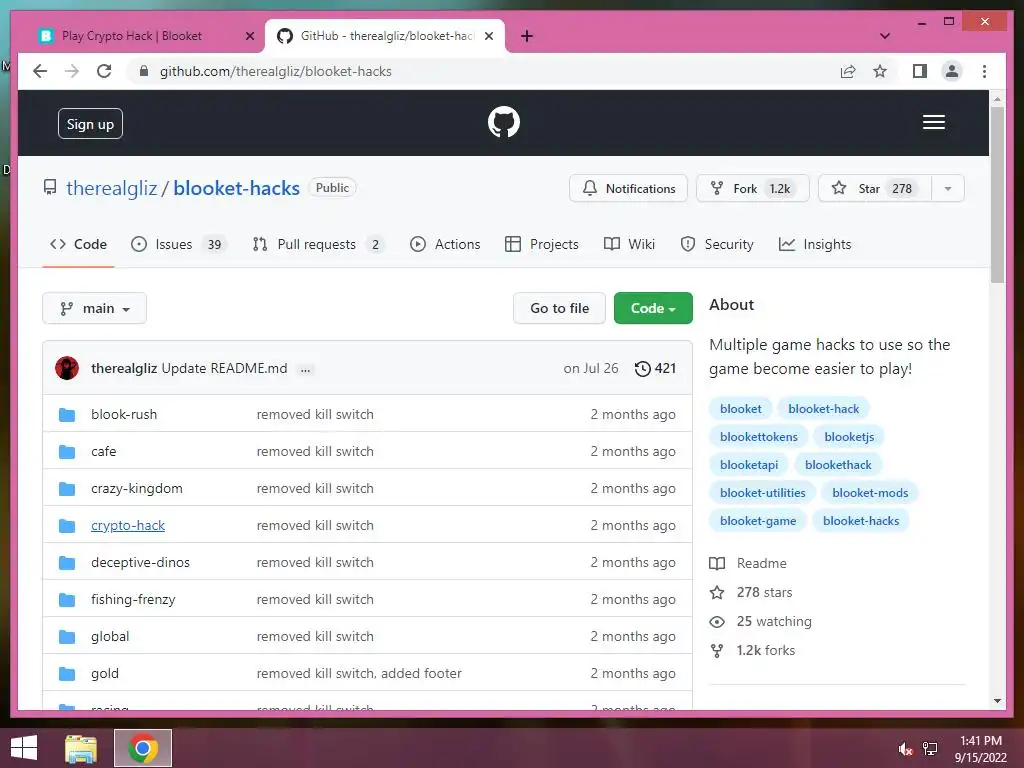This screenshot has height=768, width=1024.
Task: Open the Insights tab
Action: pyautogui.click(x=814, y=244)
